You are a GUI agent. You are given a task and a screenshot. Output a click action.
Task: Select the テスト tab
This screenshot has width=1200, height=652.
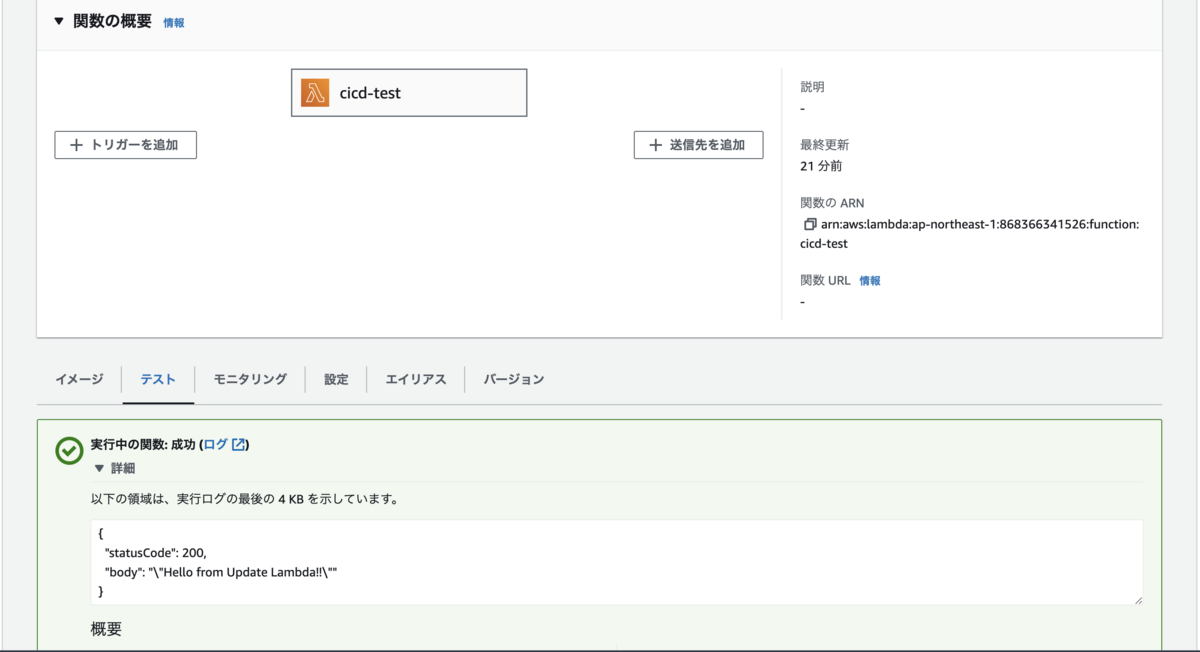coord(158,380)
